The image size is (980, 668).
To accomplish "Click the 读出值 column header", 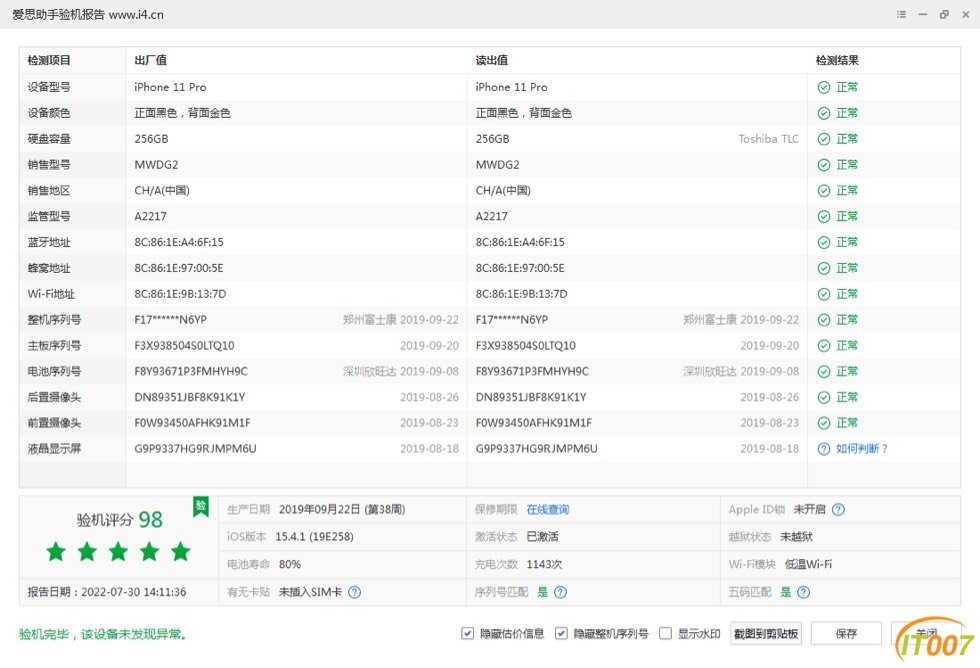I will (492, 61).
